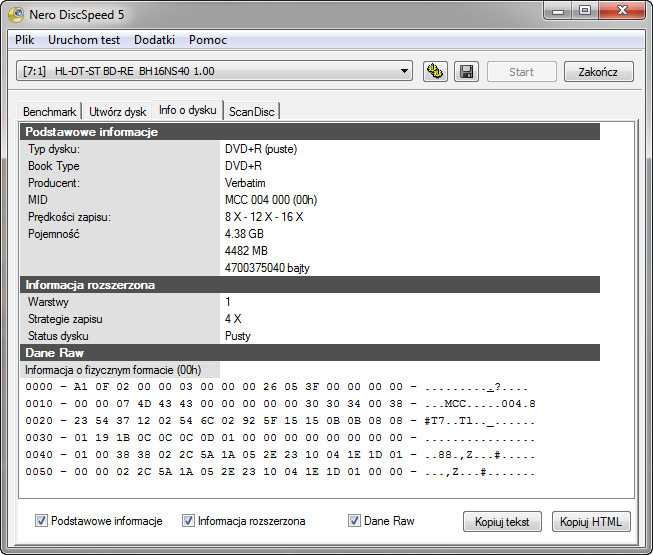Open the Plik menu

(25, 40)
